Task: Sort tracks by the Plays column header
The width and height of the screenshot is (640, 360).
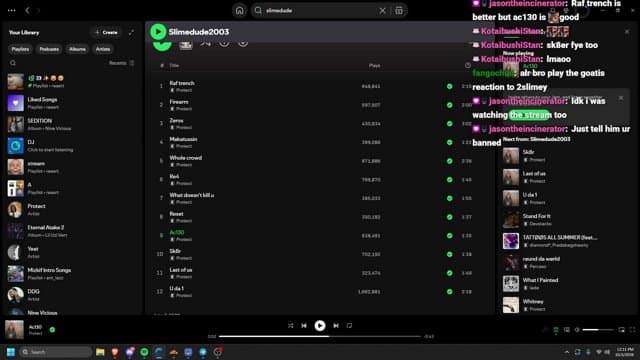Action: [x=374, y=65]
